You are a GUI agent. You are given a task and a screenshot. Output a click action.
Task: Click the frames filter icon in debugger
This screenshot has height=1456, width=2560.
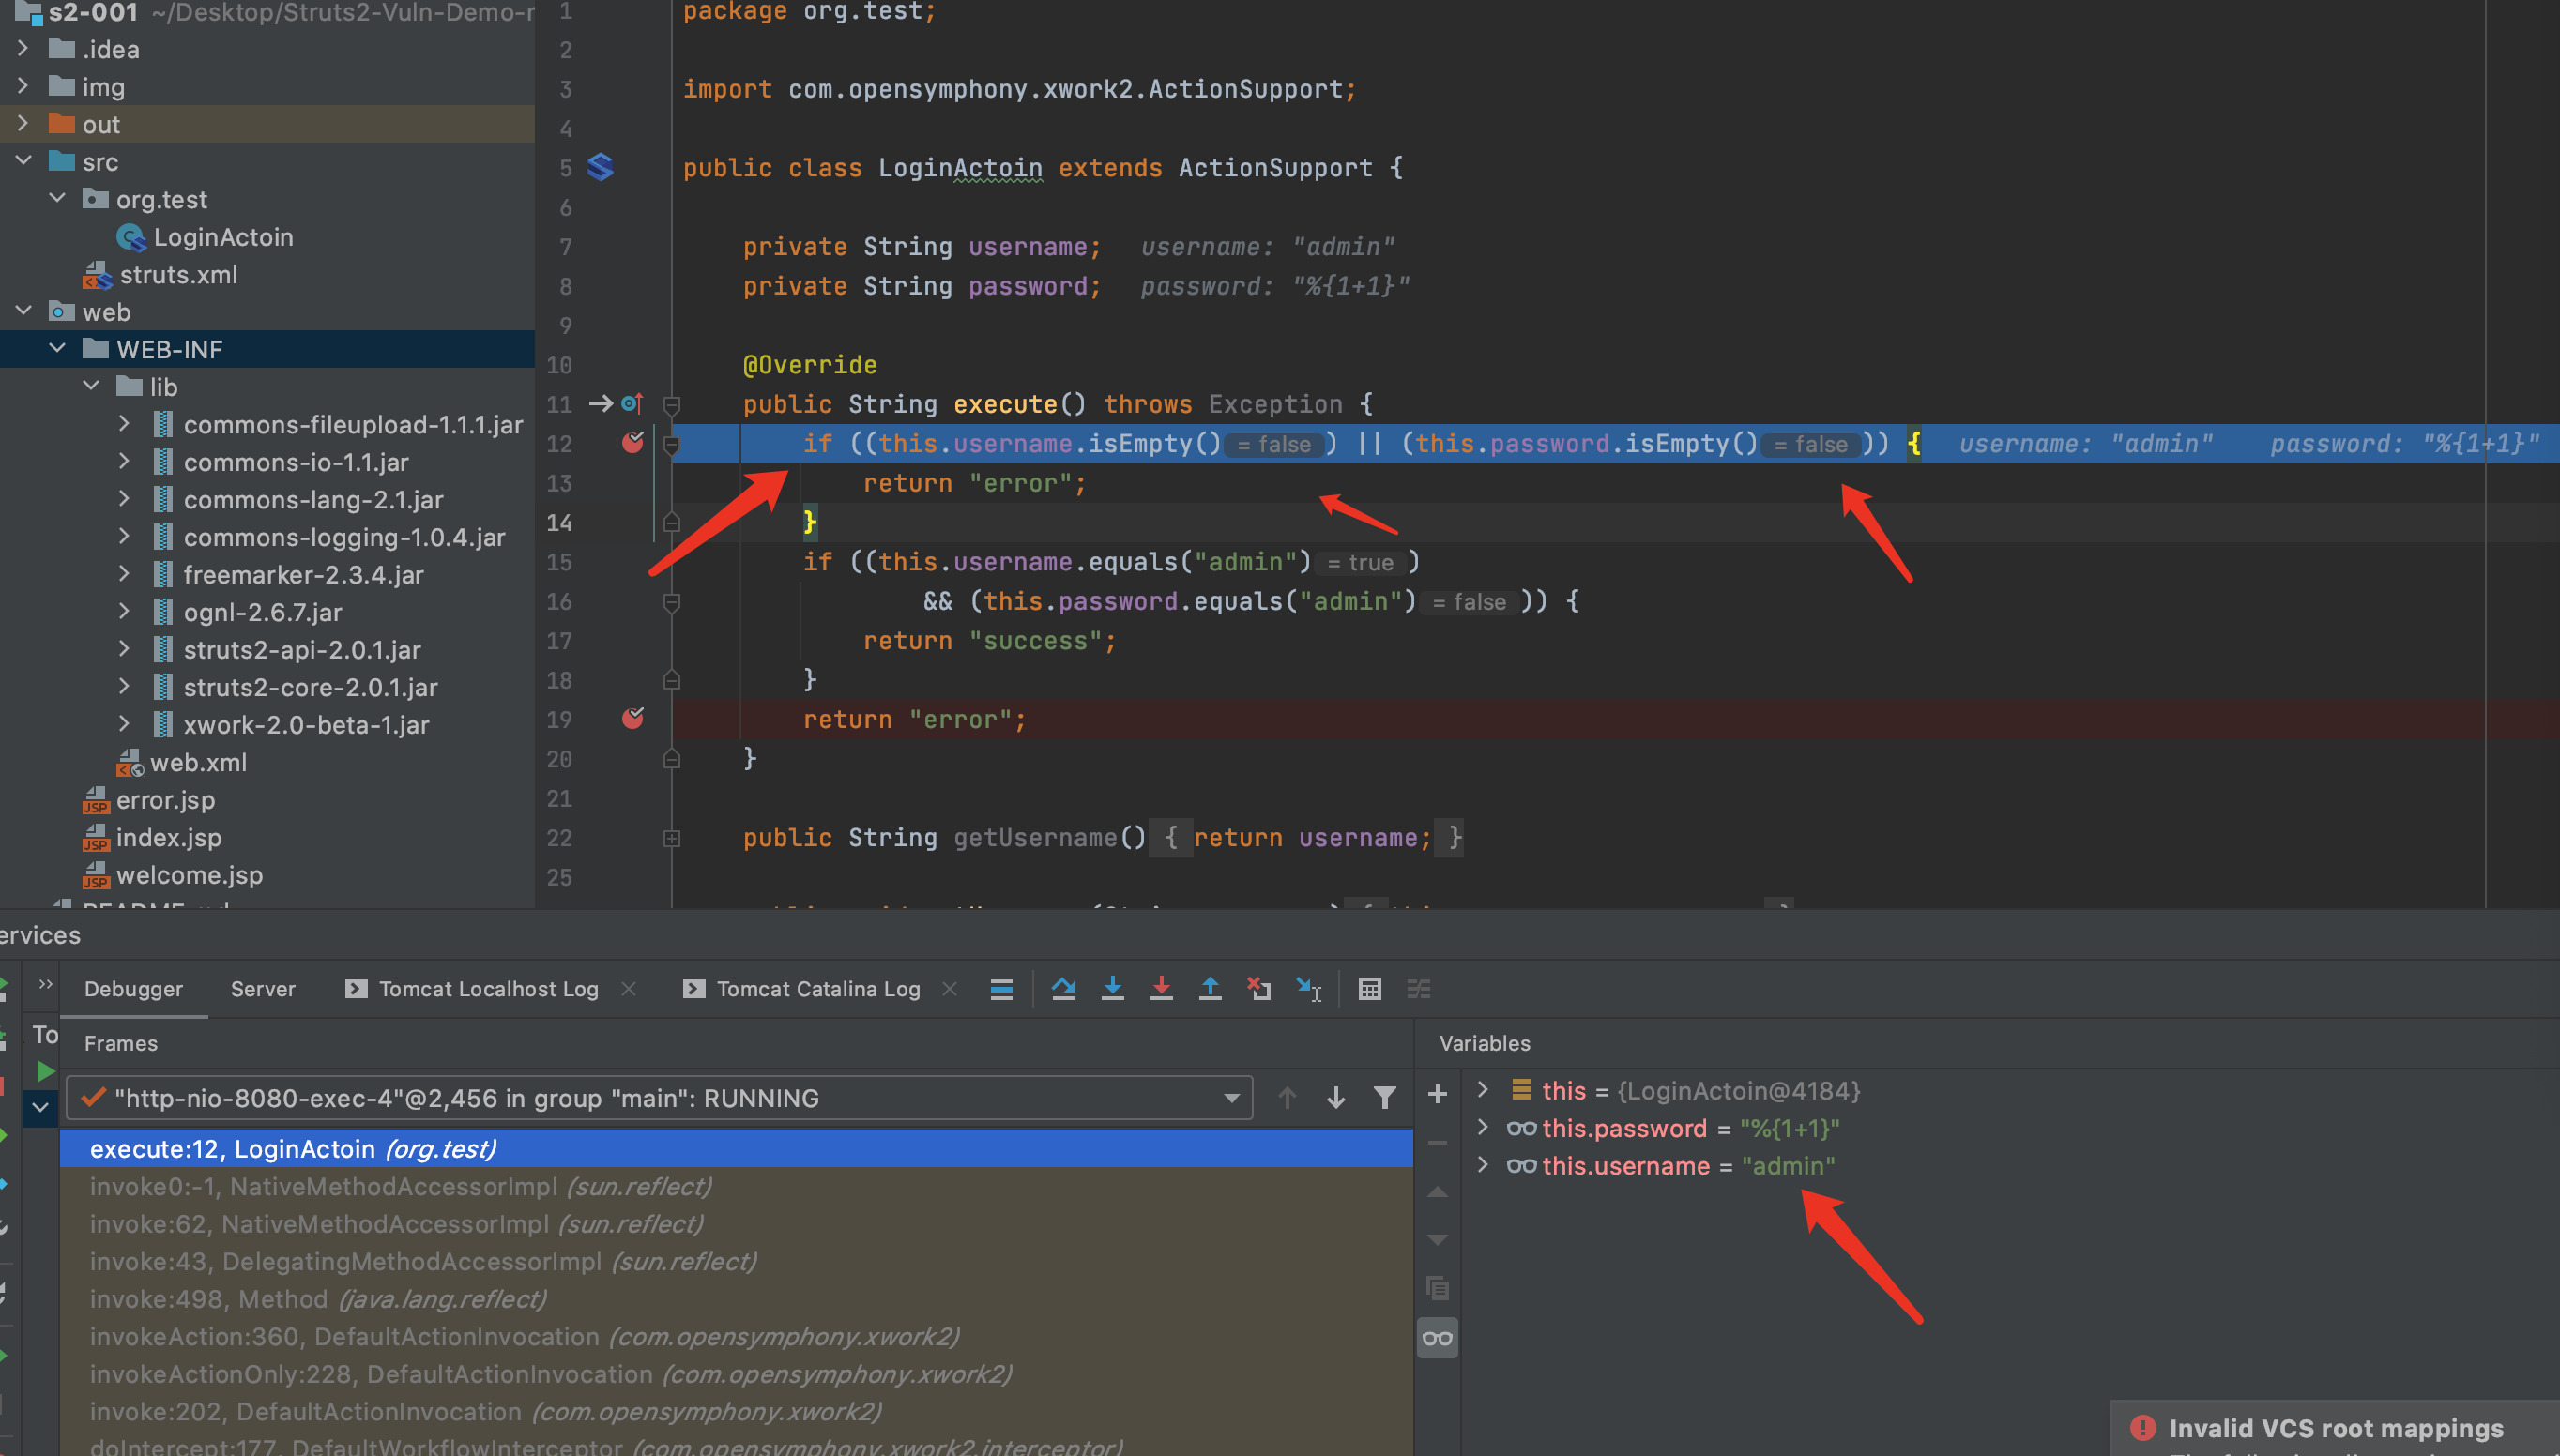[1384, 1098]
